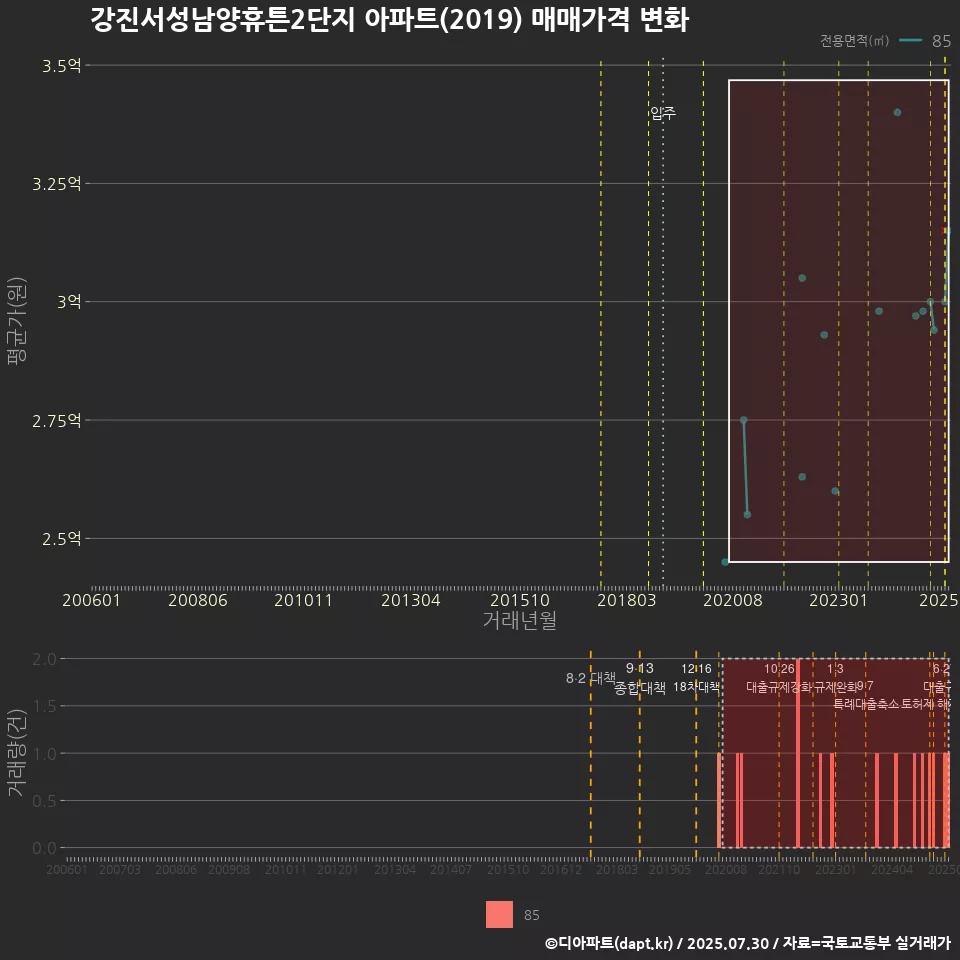Click the pink 85 swatch in the bottom legend
Viewport: 960px width, 960px height.
coord(499,914)
